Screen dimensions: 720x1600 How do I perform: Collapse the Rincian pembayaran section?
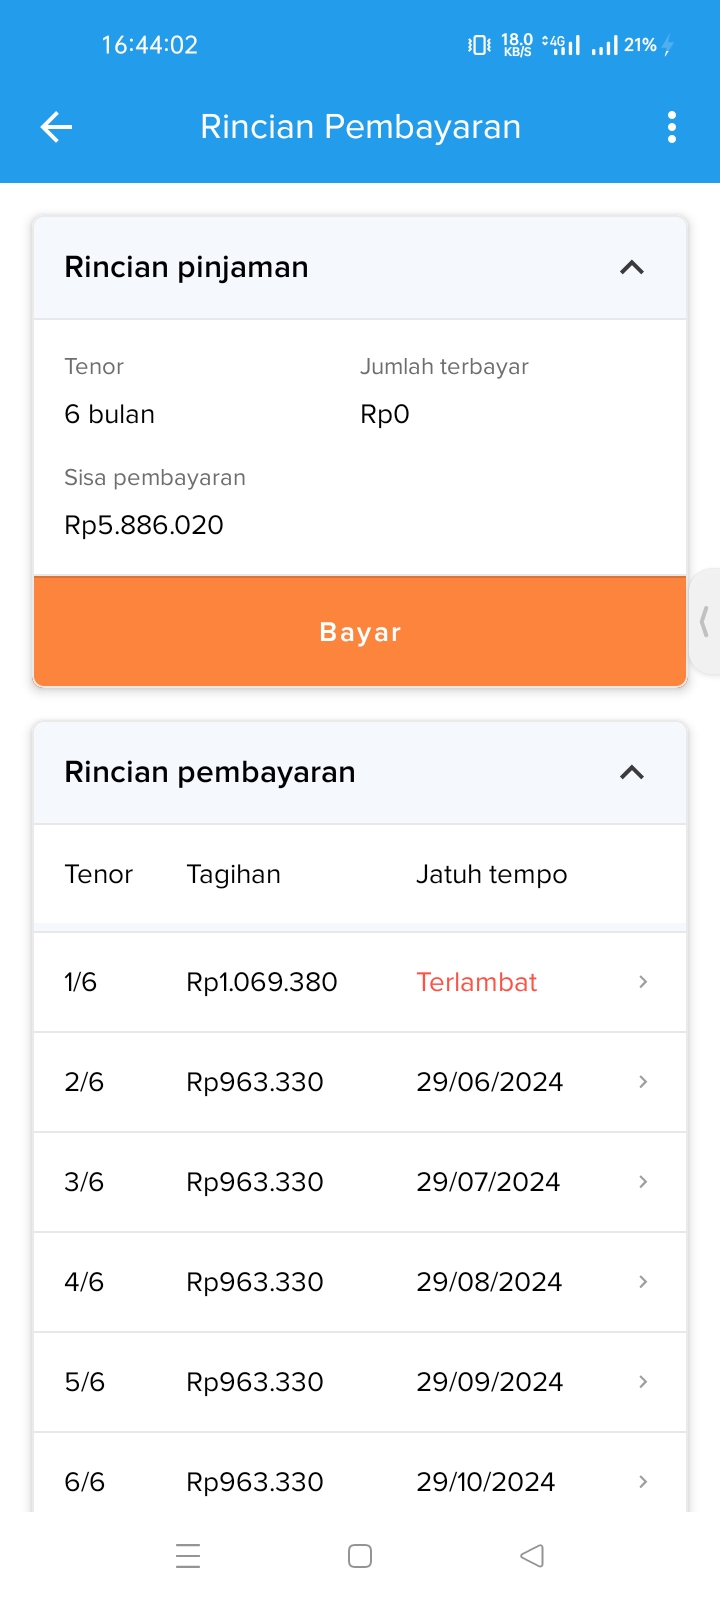(x=631, y=773)
